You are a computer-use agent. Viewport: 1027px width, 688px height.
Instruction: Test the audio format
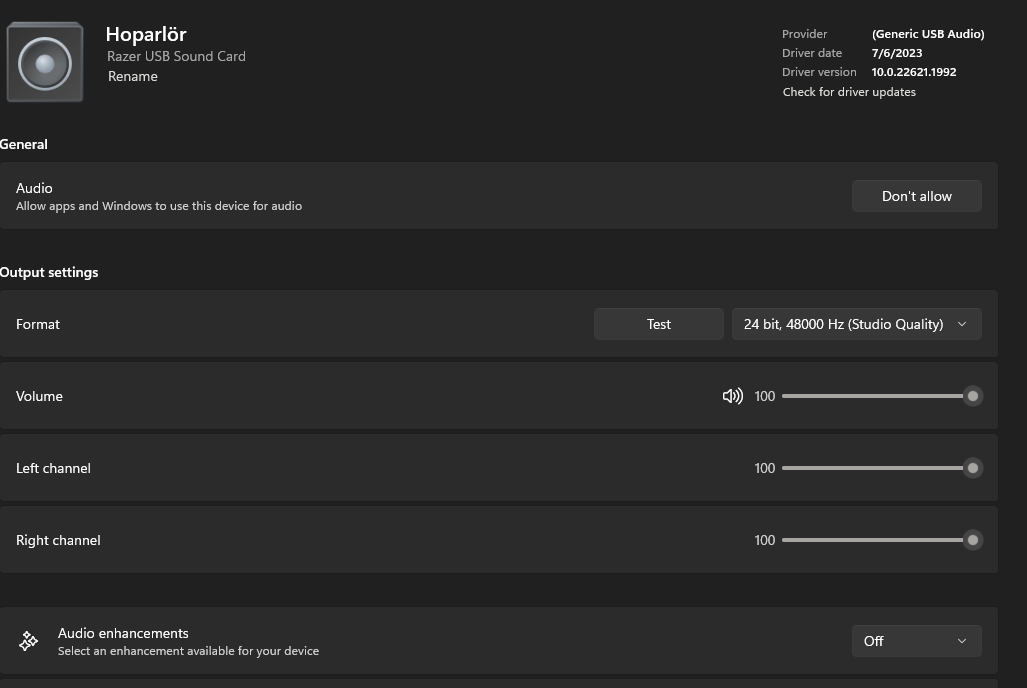tap(658, 324)
